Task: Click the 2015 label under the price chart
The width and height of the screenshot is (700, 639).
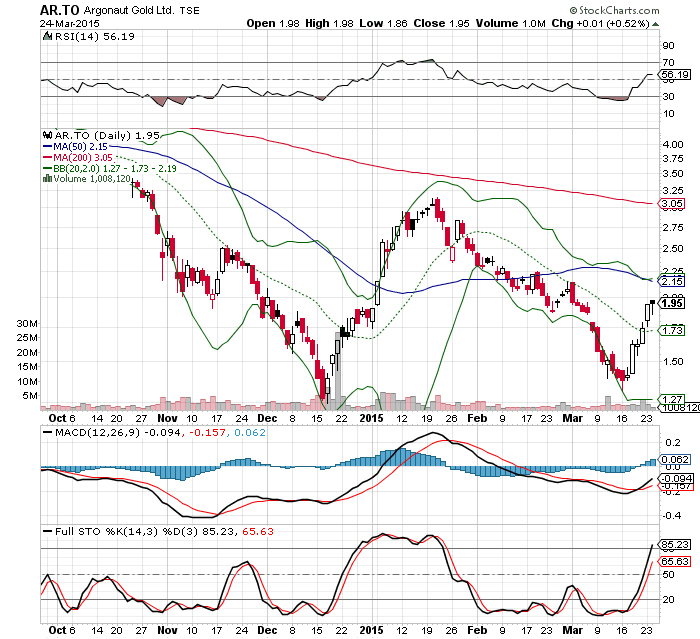Action: [371, 418]
